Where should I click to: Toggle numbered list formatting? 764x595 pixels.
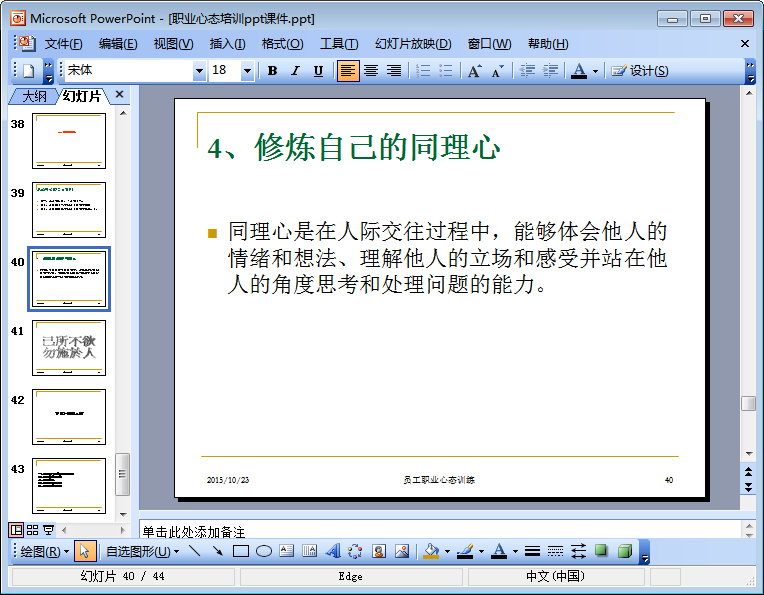(x=423, y=71)
